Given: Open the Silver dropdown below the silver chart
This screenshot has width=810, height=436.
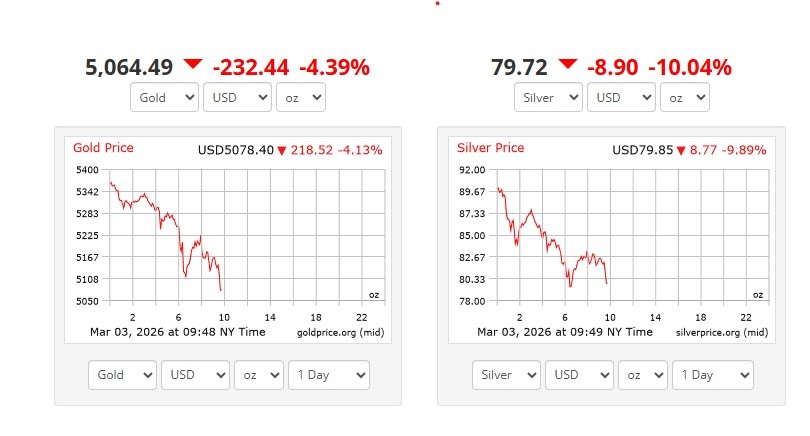Looking at the screenshot, I should coord(507,375).
